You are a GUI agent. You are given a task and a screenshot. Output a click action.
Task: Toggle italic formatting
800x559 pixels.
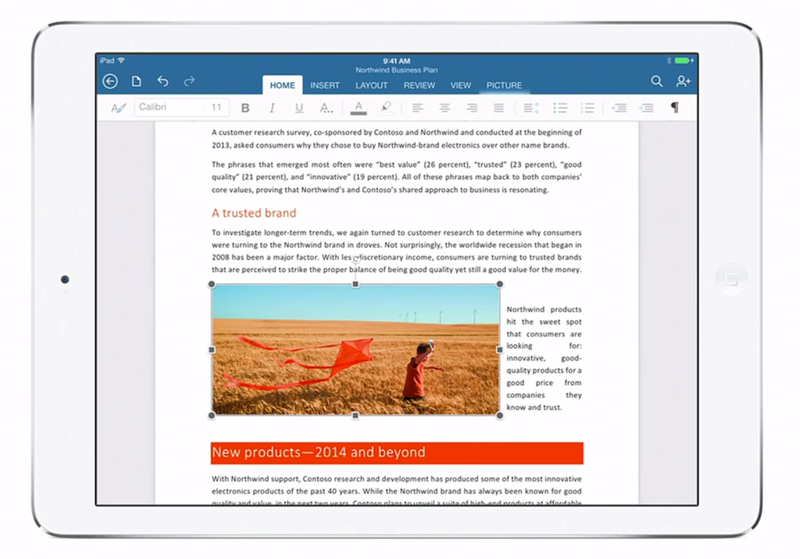click(x=272, y=108)
